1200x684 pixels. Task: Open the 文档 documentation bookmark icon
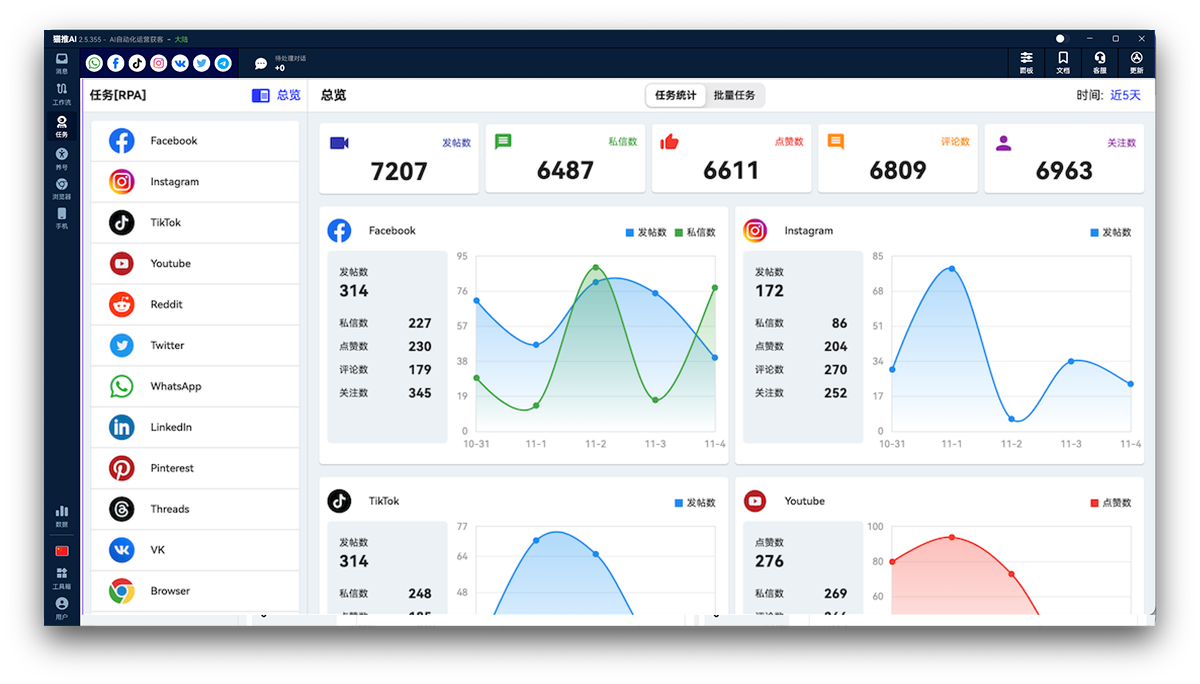(1063, 62)
